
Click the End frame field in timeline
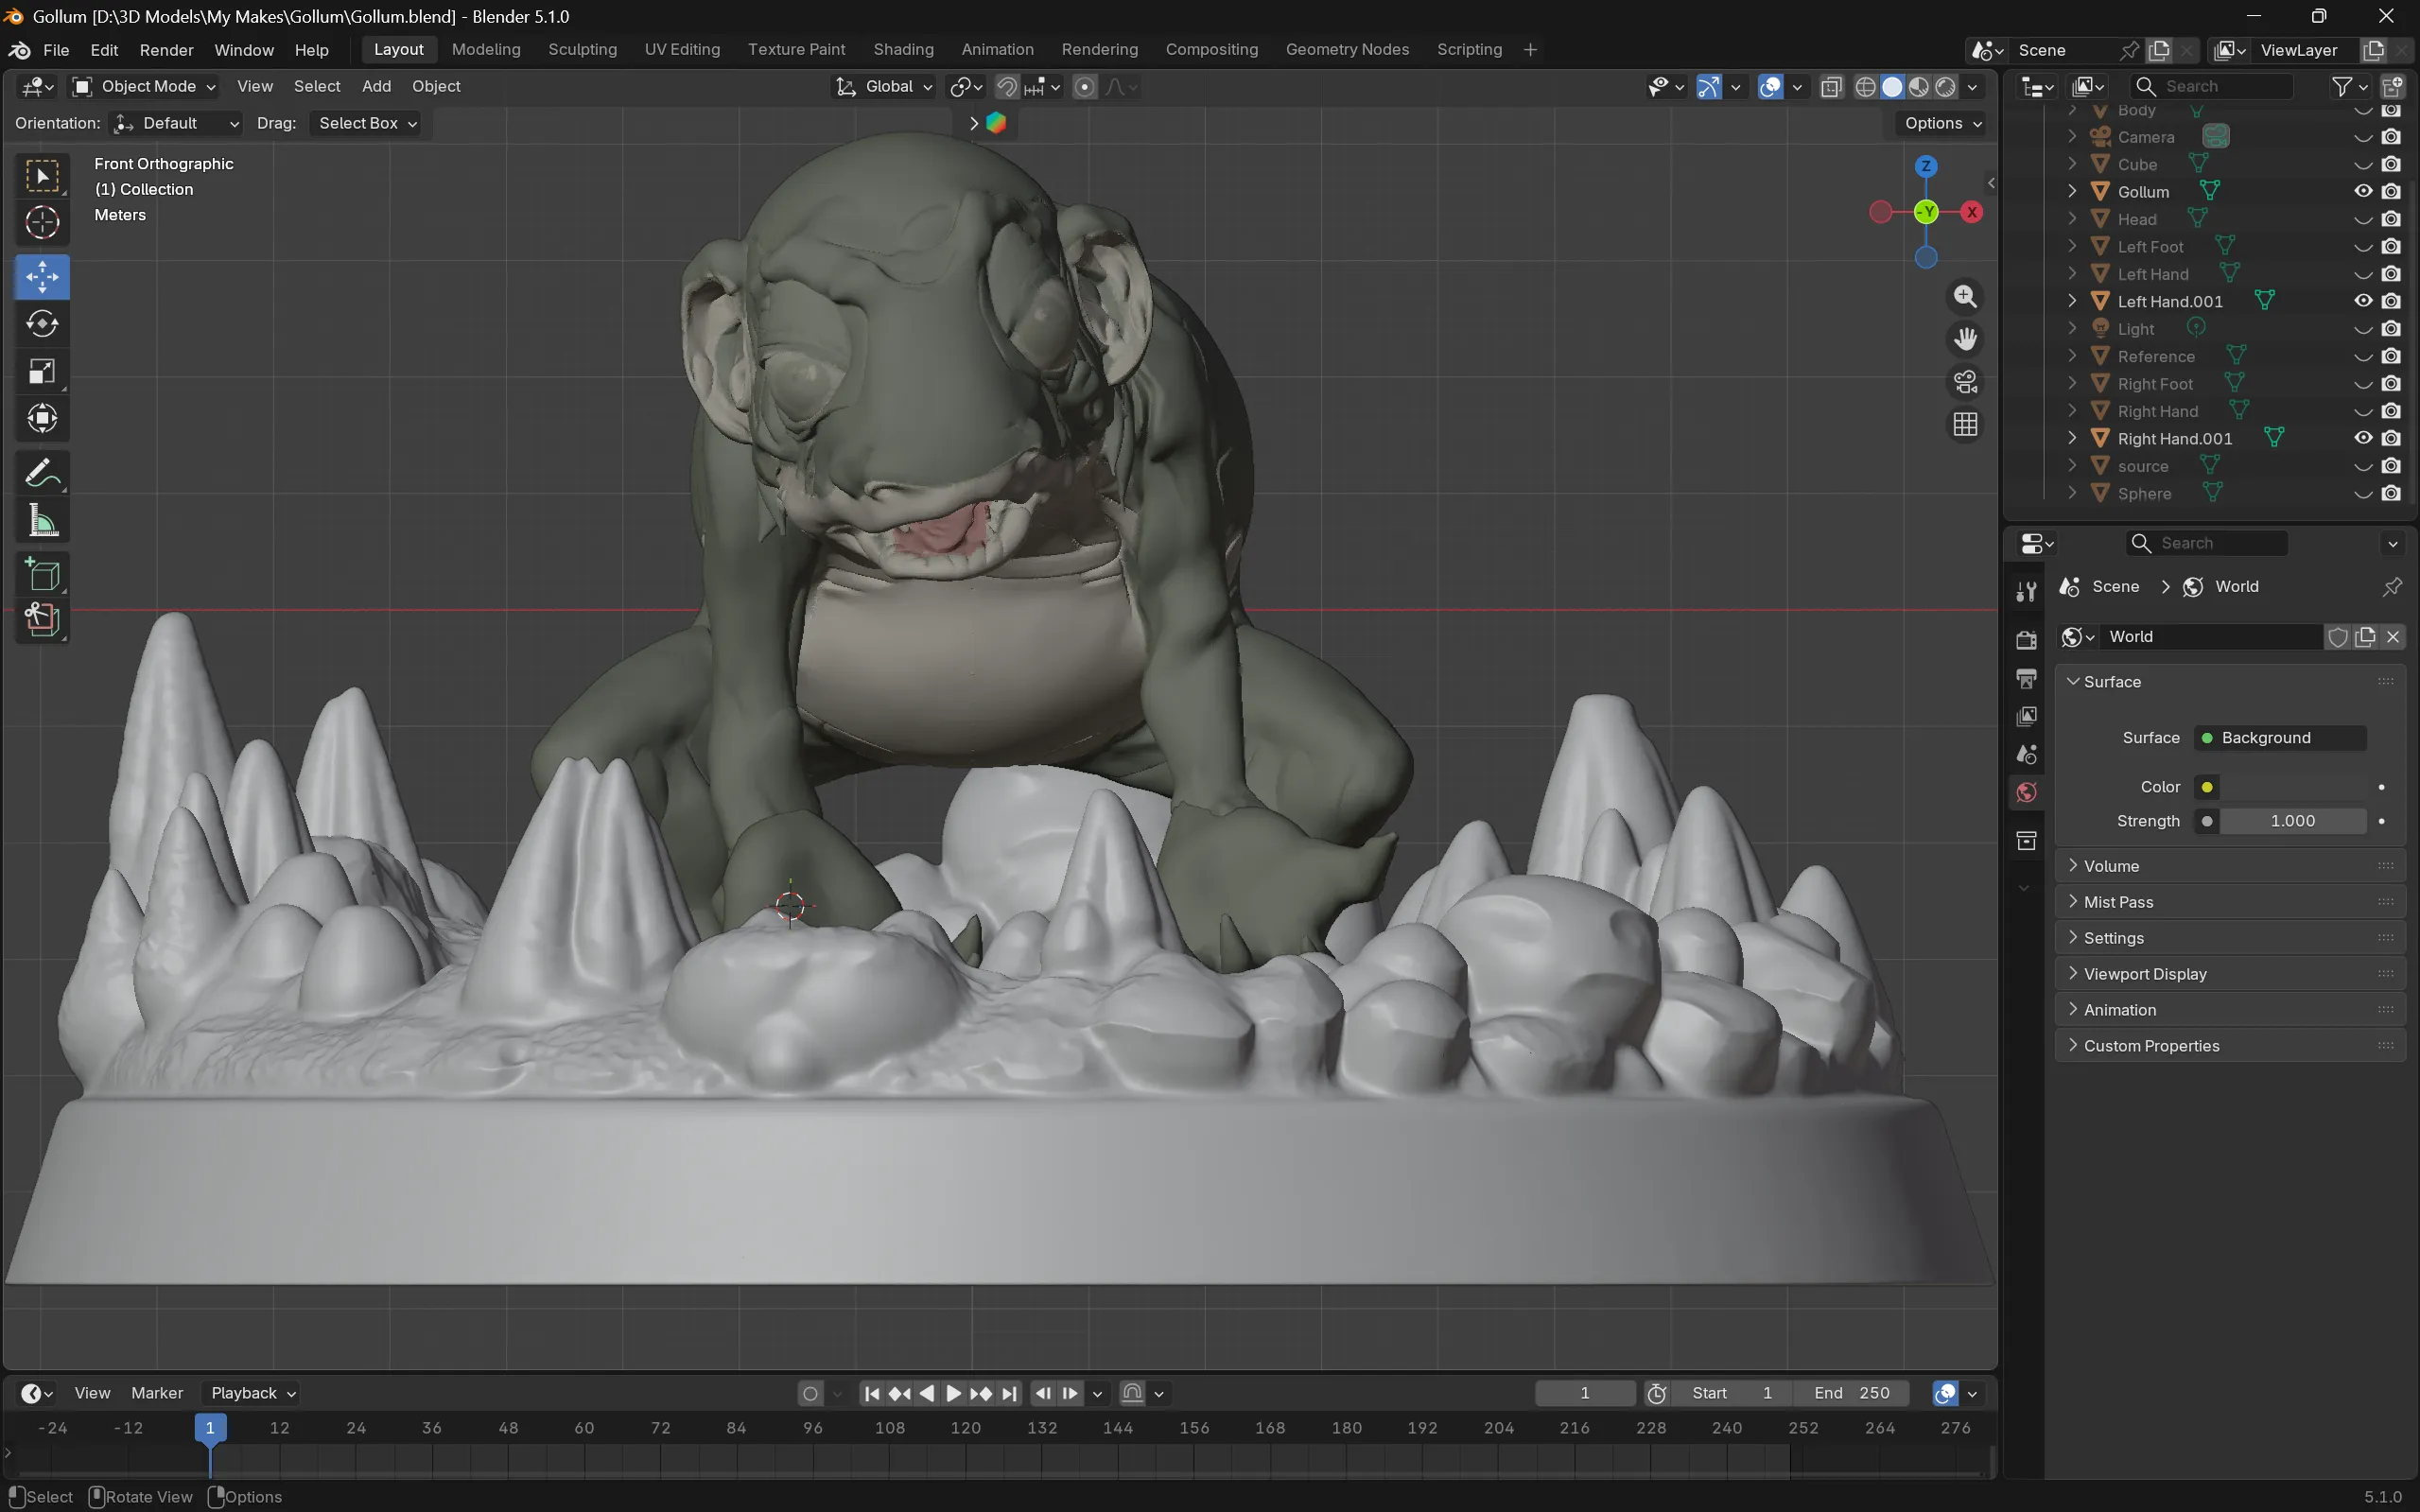coord(1852,1393)
